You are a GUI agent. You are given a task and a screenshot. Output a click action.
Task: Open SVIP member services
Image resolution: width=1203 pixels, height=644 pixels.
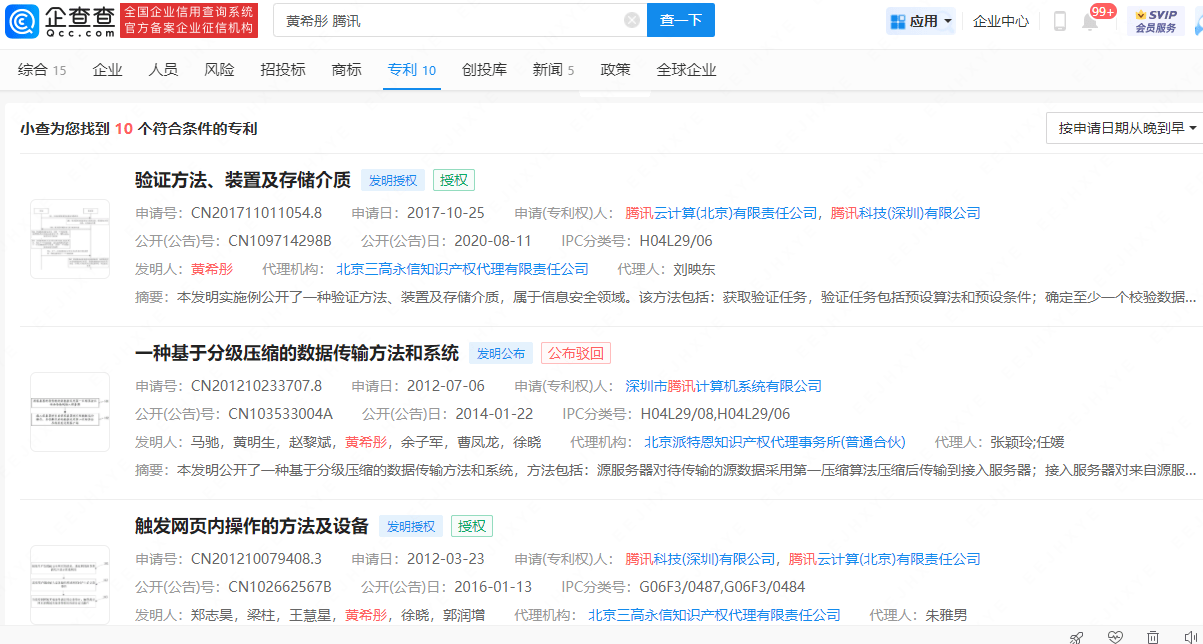click(x=1156, y=20)
